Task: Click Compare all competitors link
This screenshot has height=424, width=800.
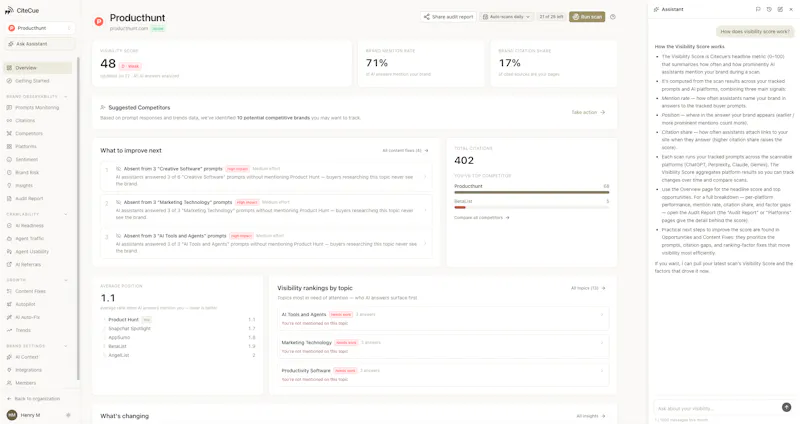Action: click(x=482, y=218)
